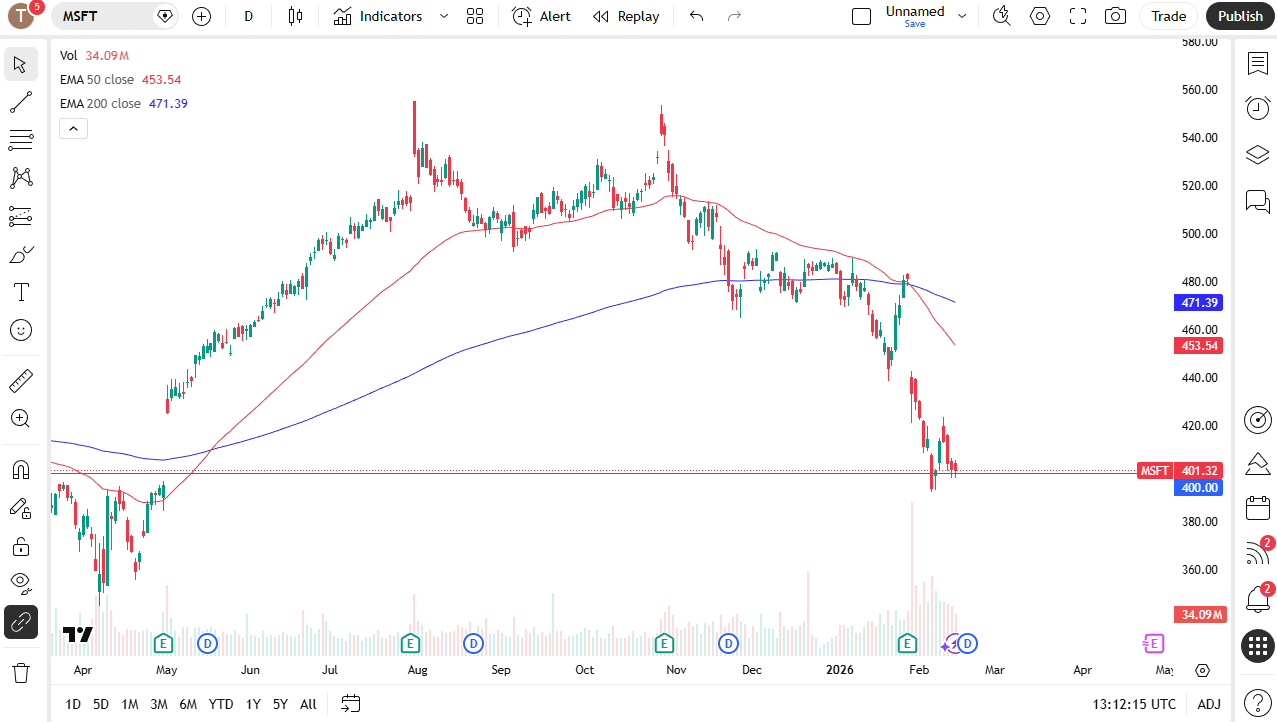Open the MSFT symbol search field
The width and height of the screenshot is (1277, 722).
115,16
